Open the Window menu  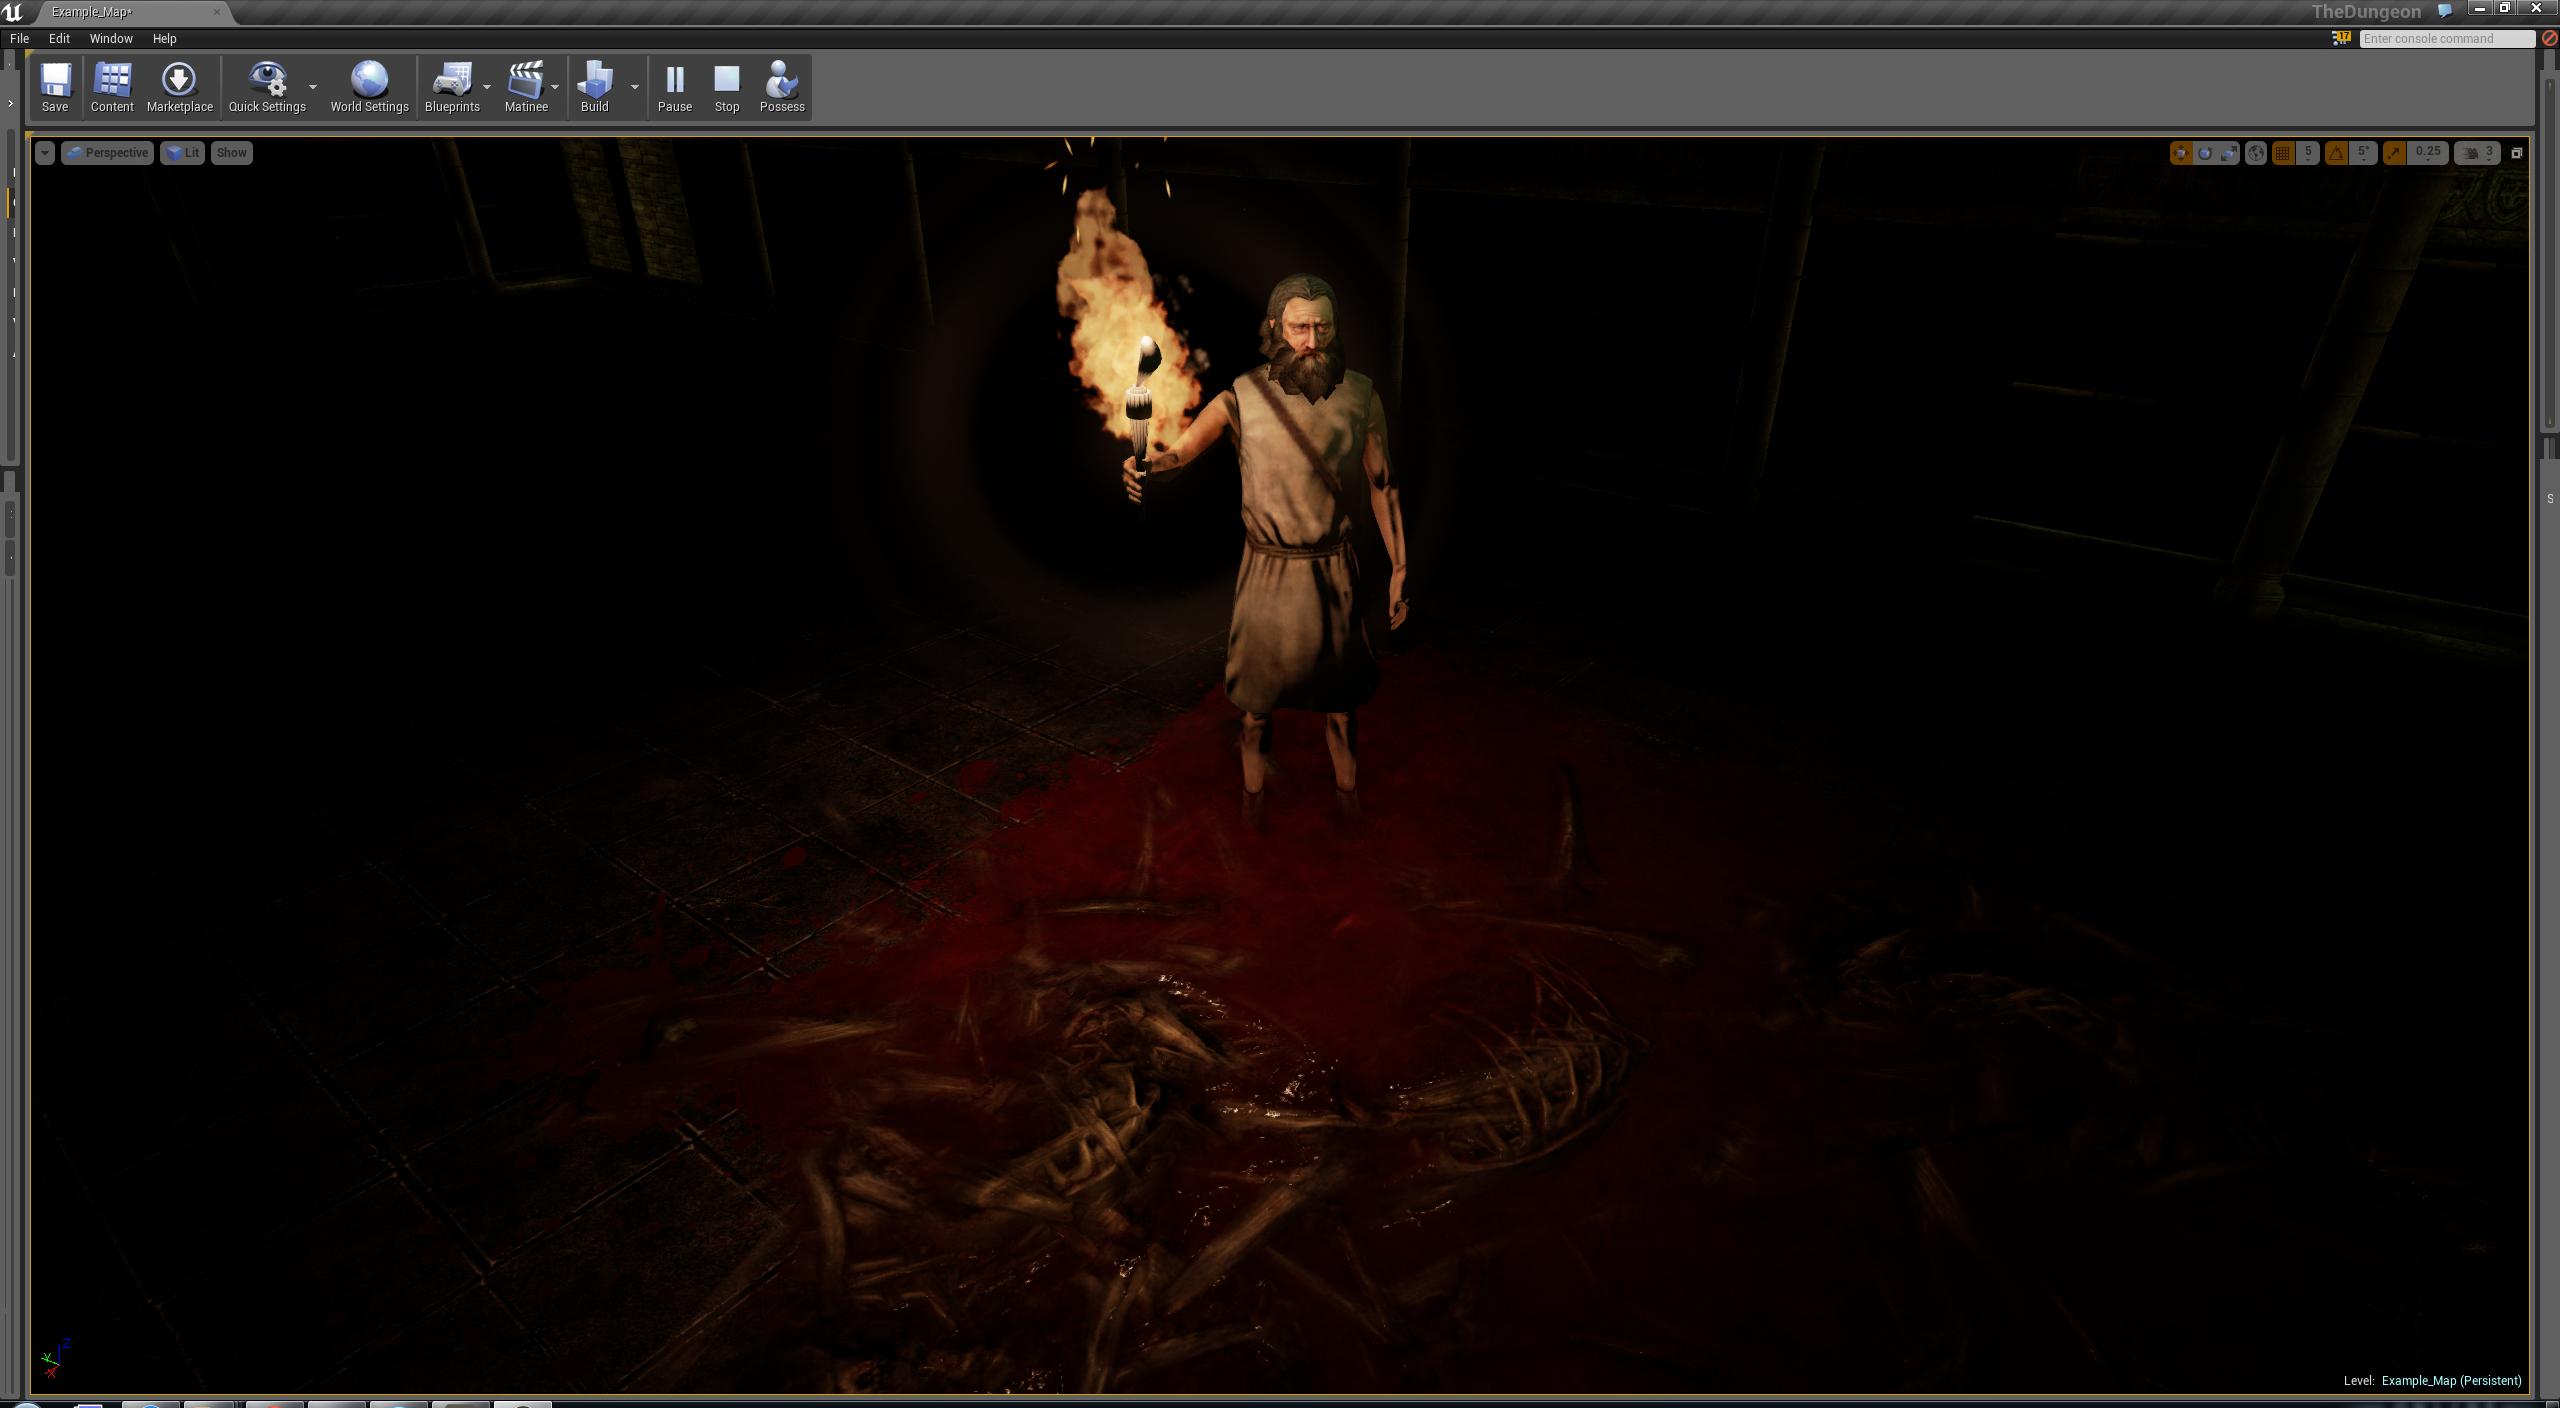pyautogui.click(x=110, y=38)
